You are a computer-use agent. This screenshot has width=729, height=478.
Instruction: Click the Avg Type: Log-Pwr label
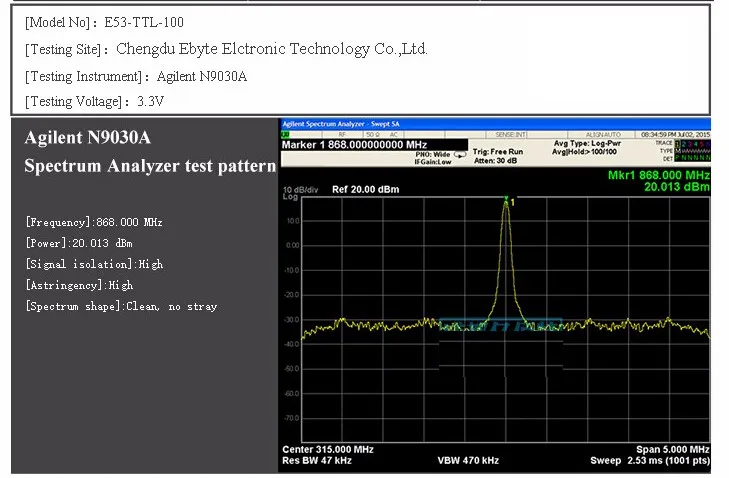point(587,143)
